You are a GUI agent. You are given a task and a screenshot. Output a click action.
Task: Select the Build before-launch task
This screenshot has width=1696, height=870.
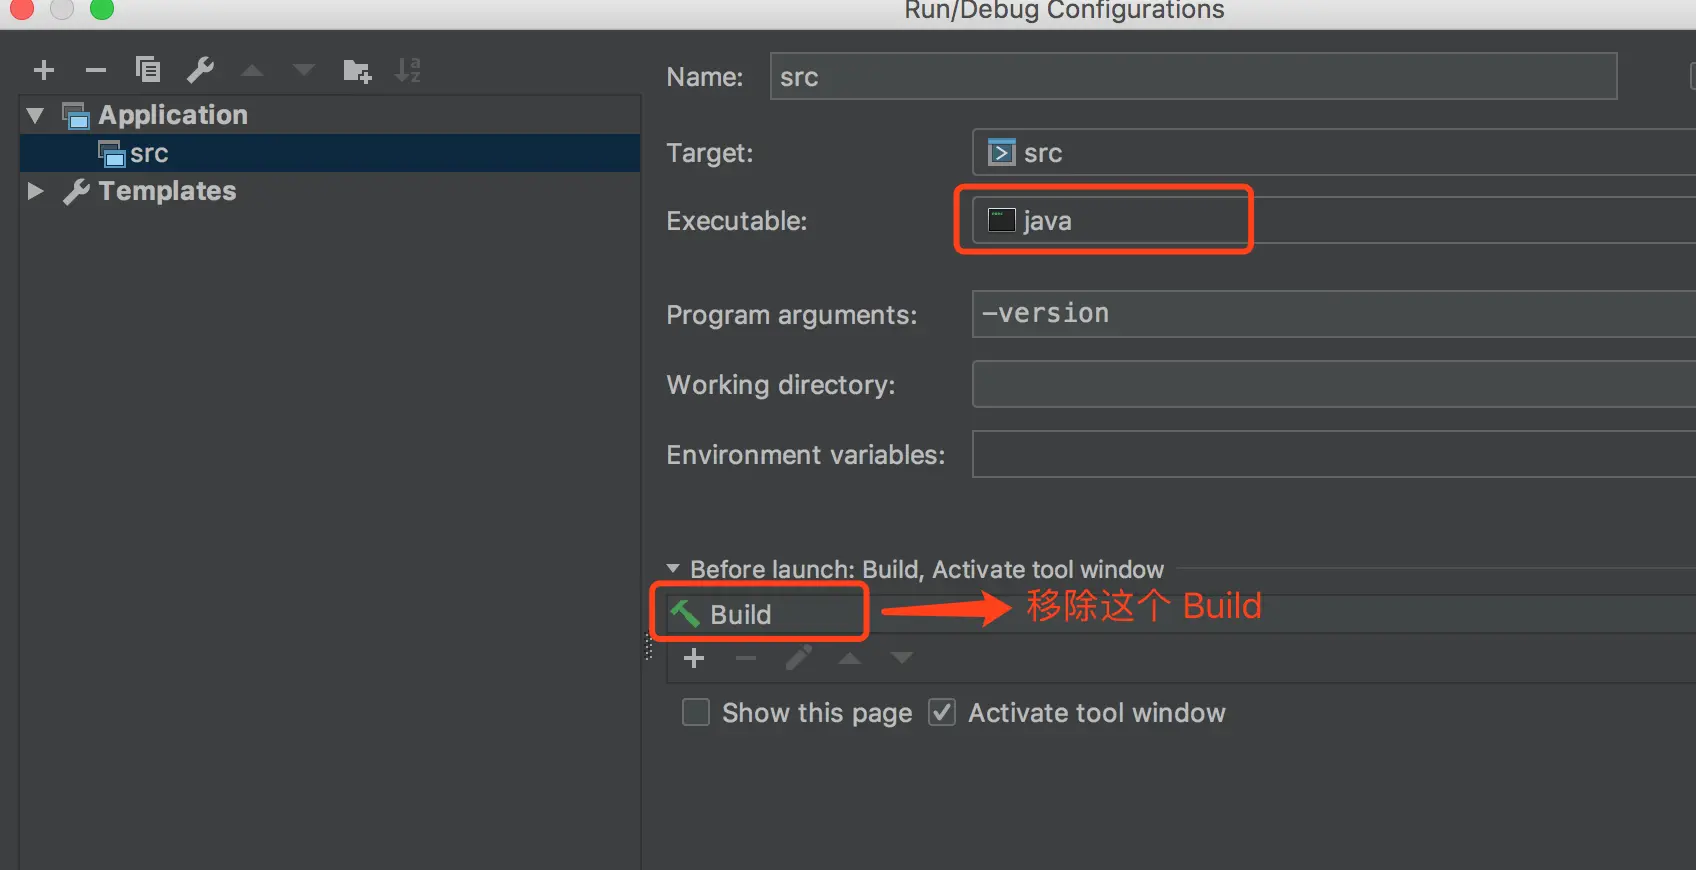(1181, 614)
